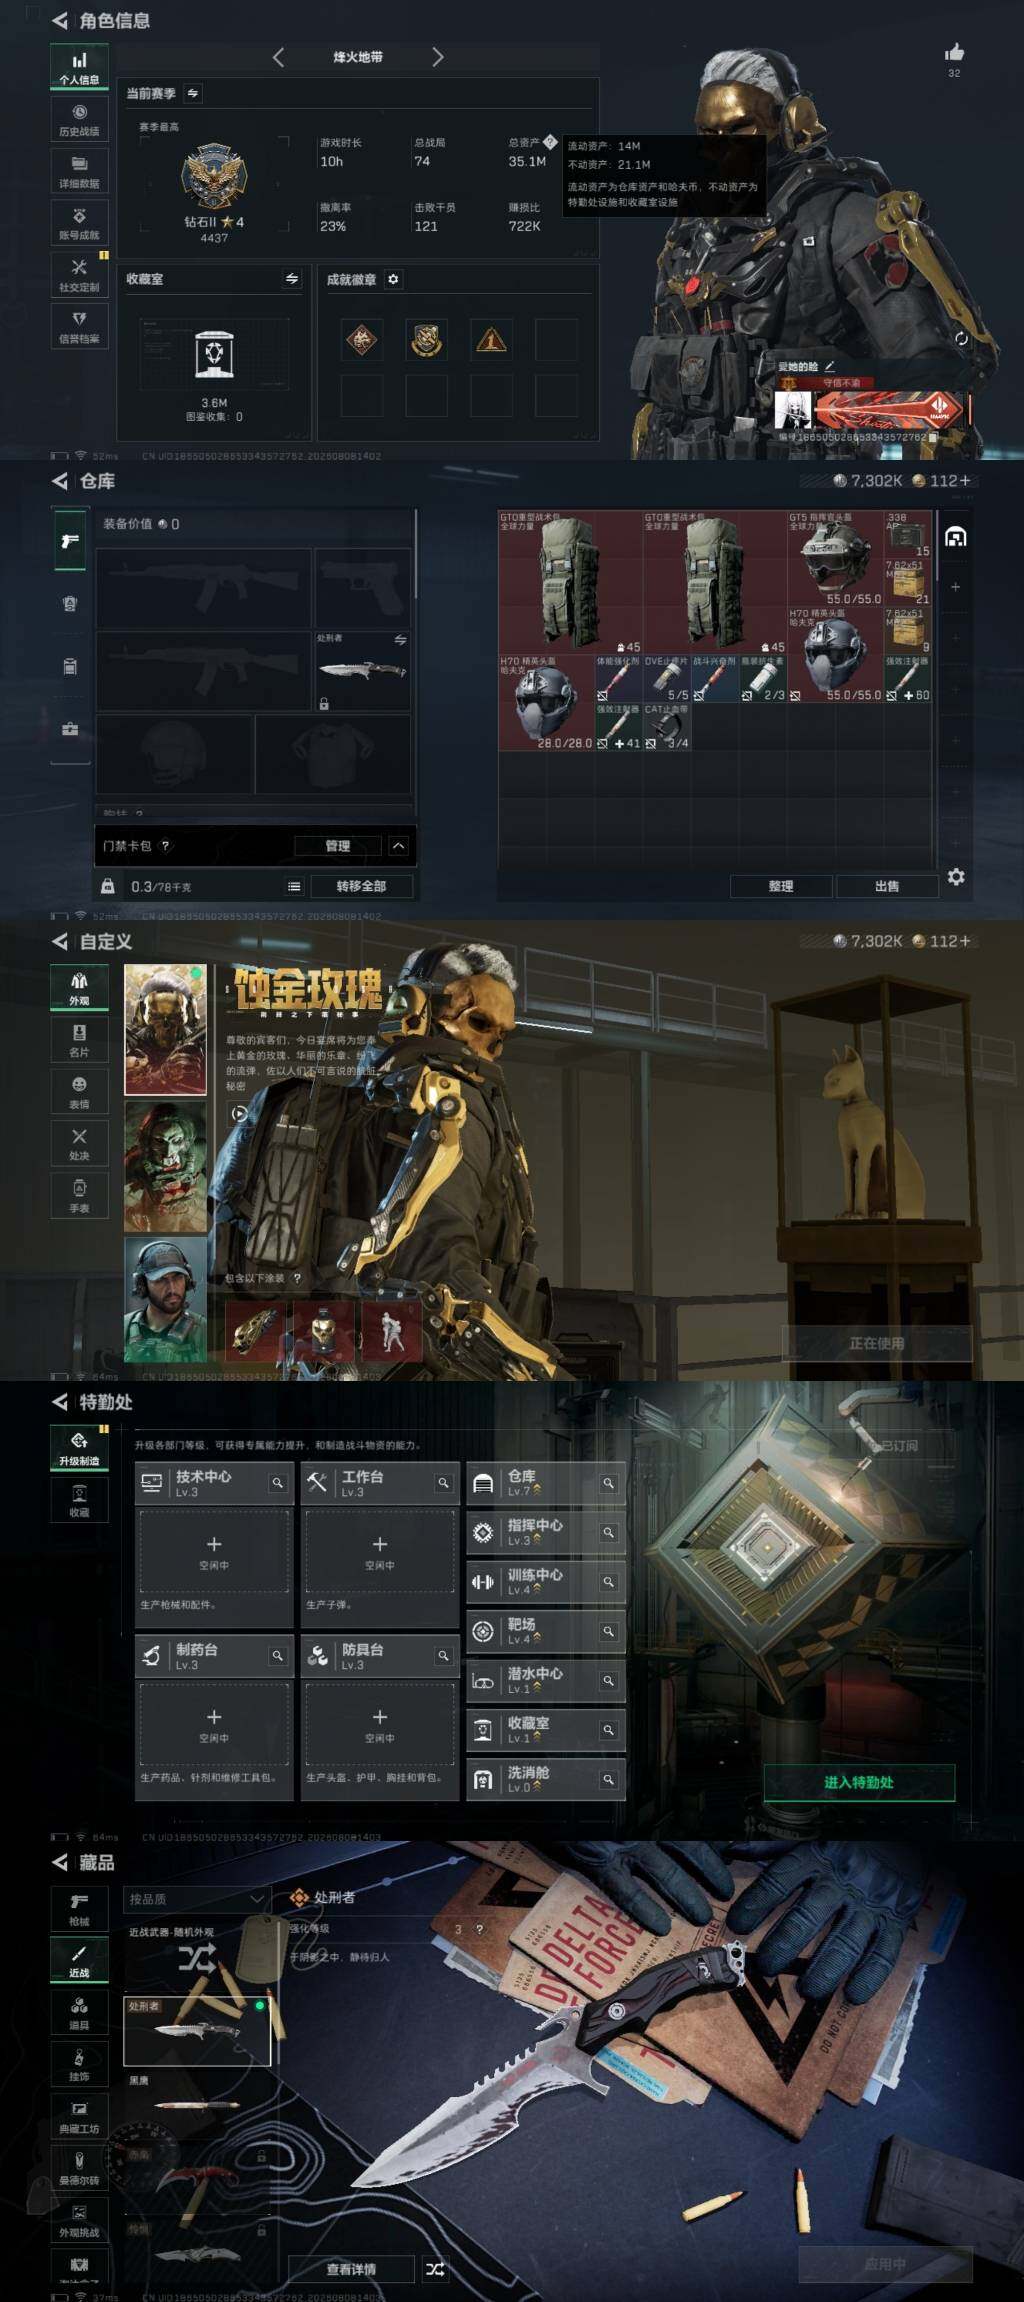Click the 总资产 question mark help icon
1024x2302 pixels.
[x=549, y=142]
